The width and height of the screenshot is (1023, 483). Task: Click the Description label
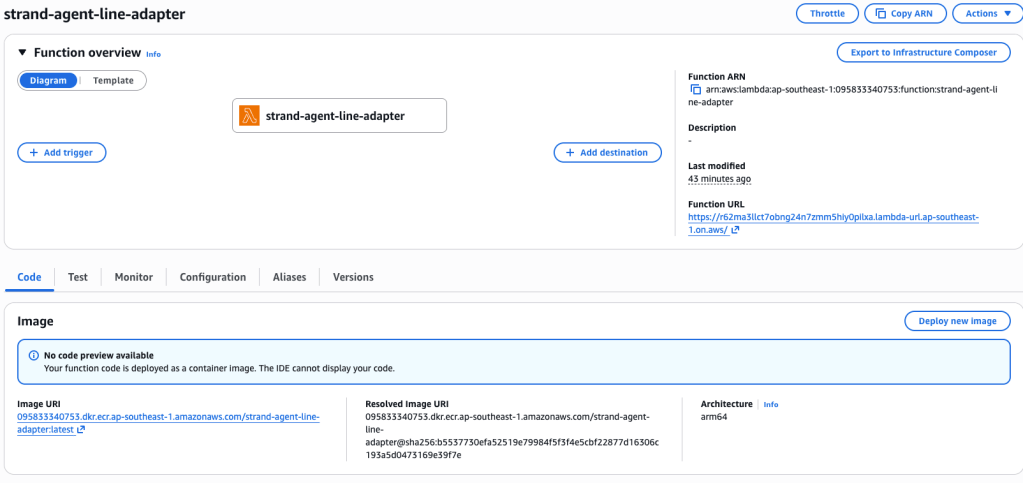point(712,127)
